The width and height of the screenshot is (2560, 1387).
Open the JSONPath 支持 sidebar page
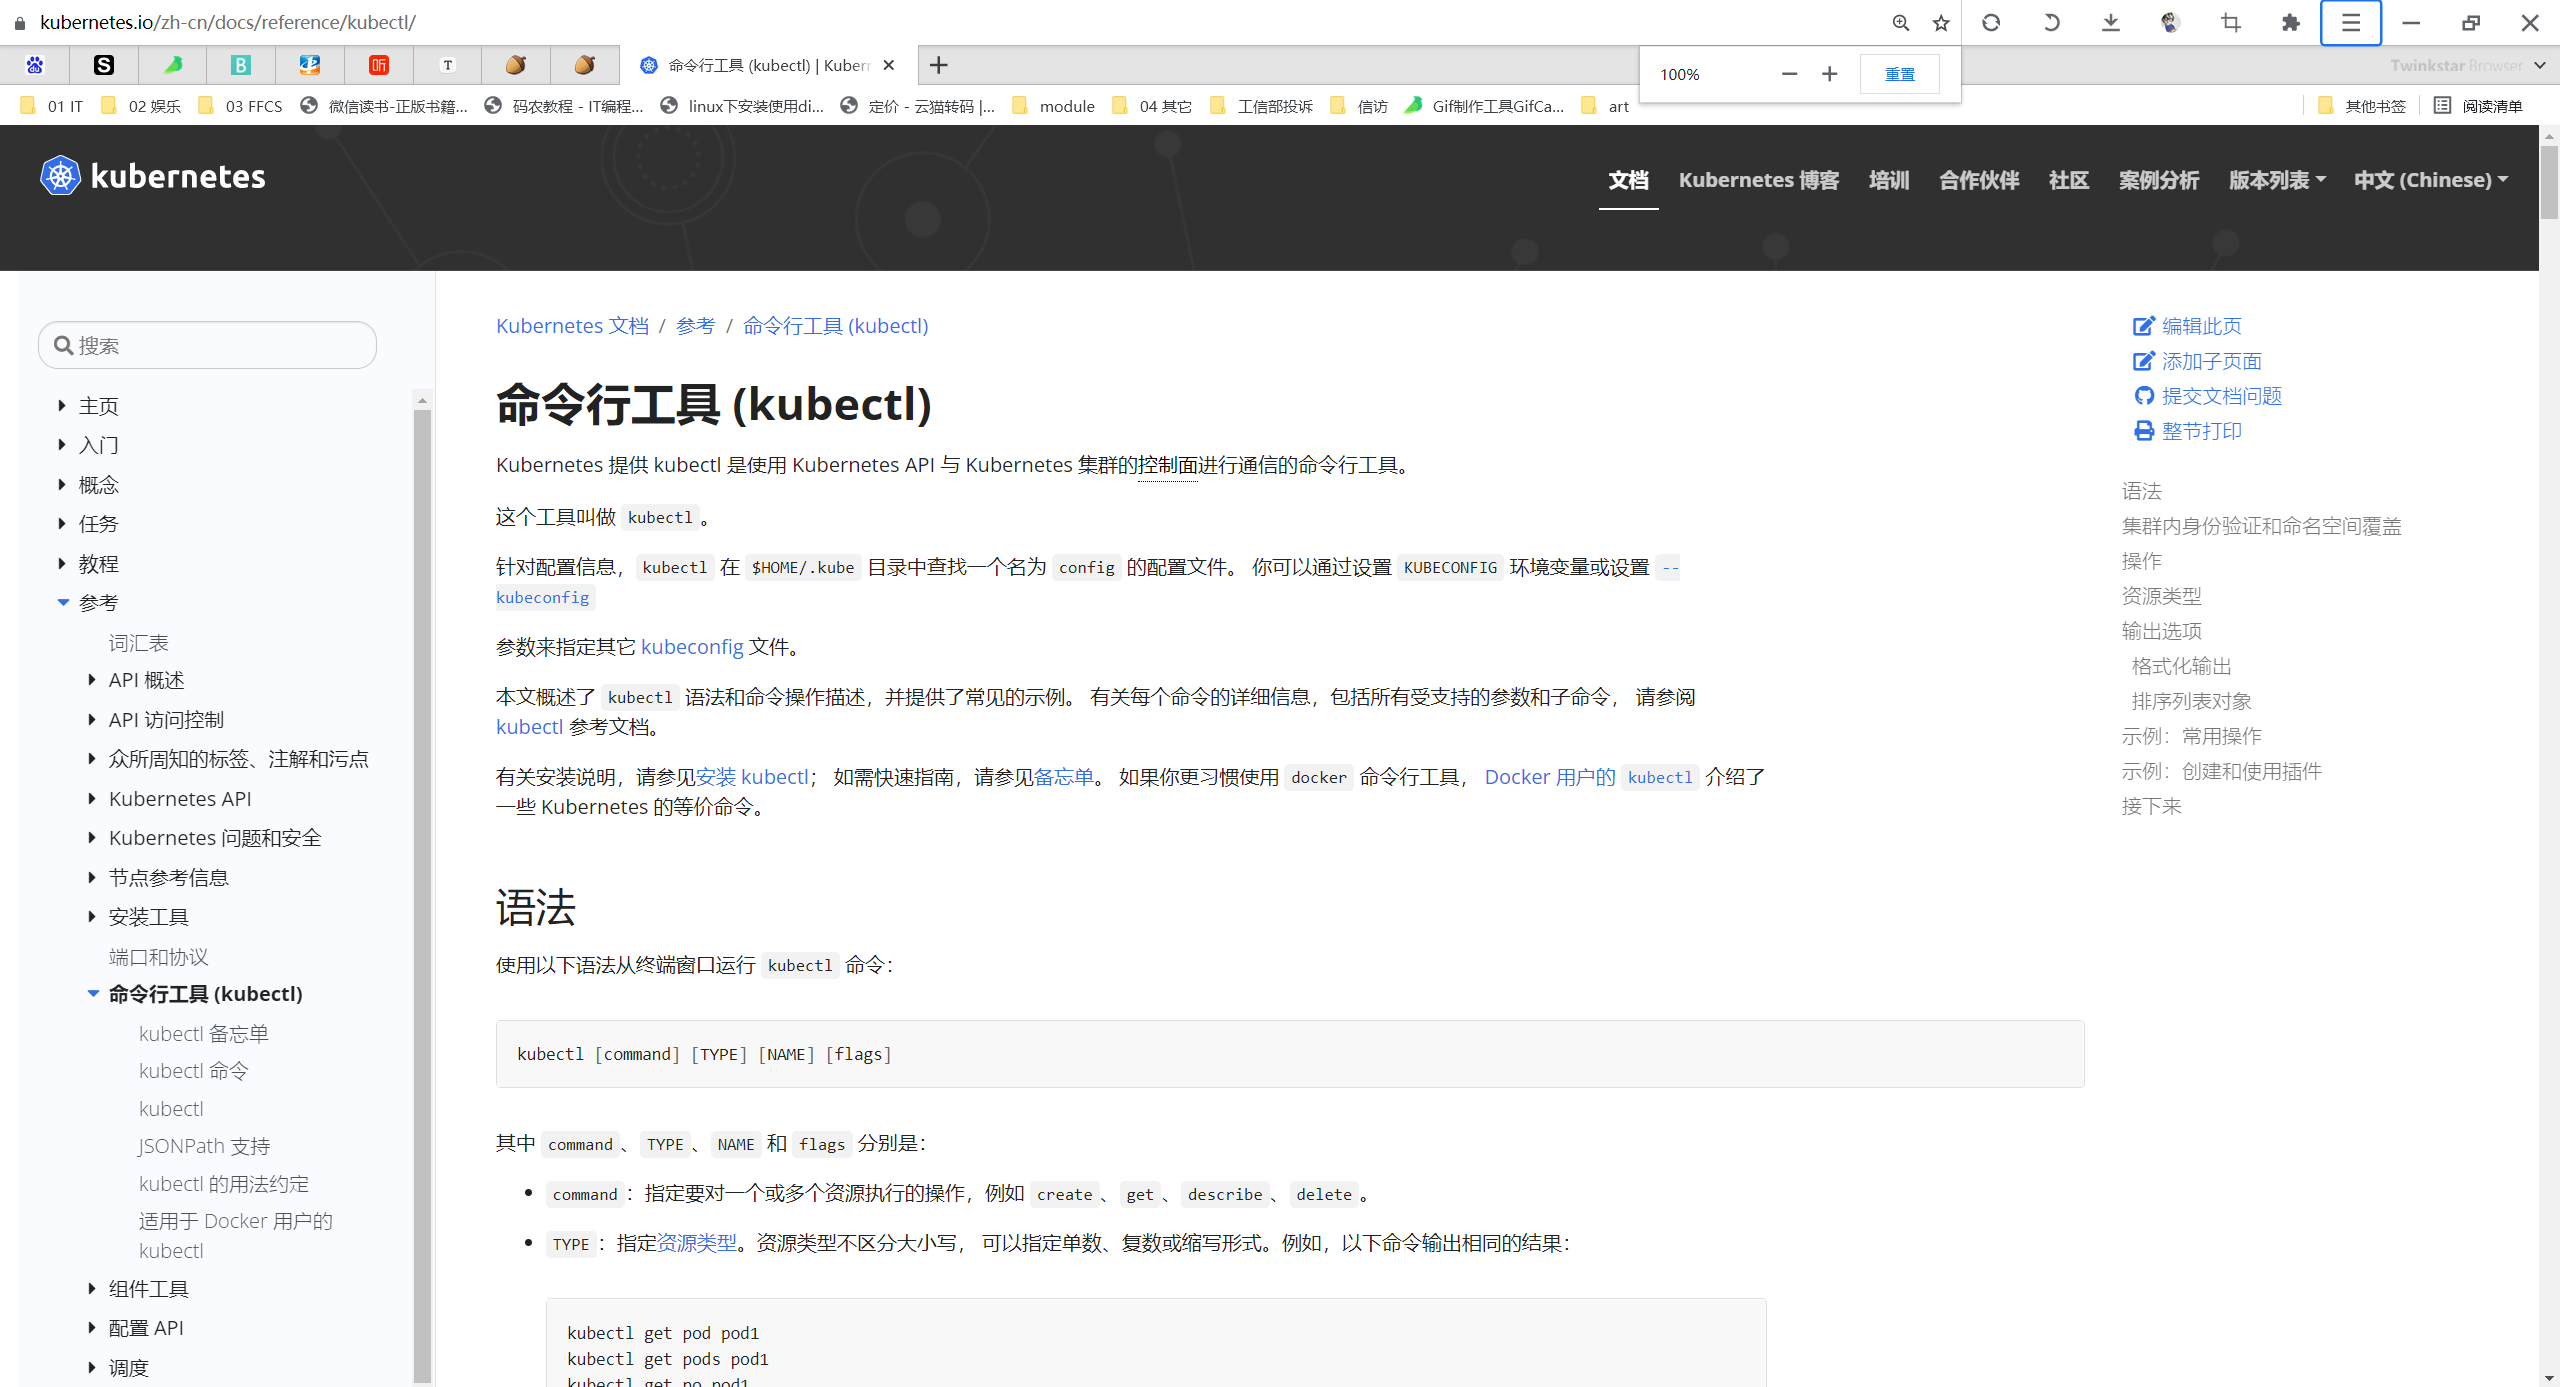click(x=204, y=1146)
